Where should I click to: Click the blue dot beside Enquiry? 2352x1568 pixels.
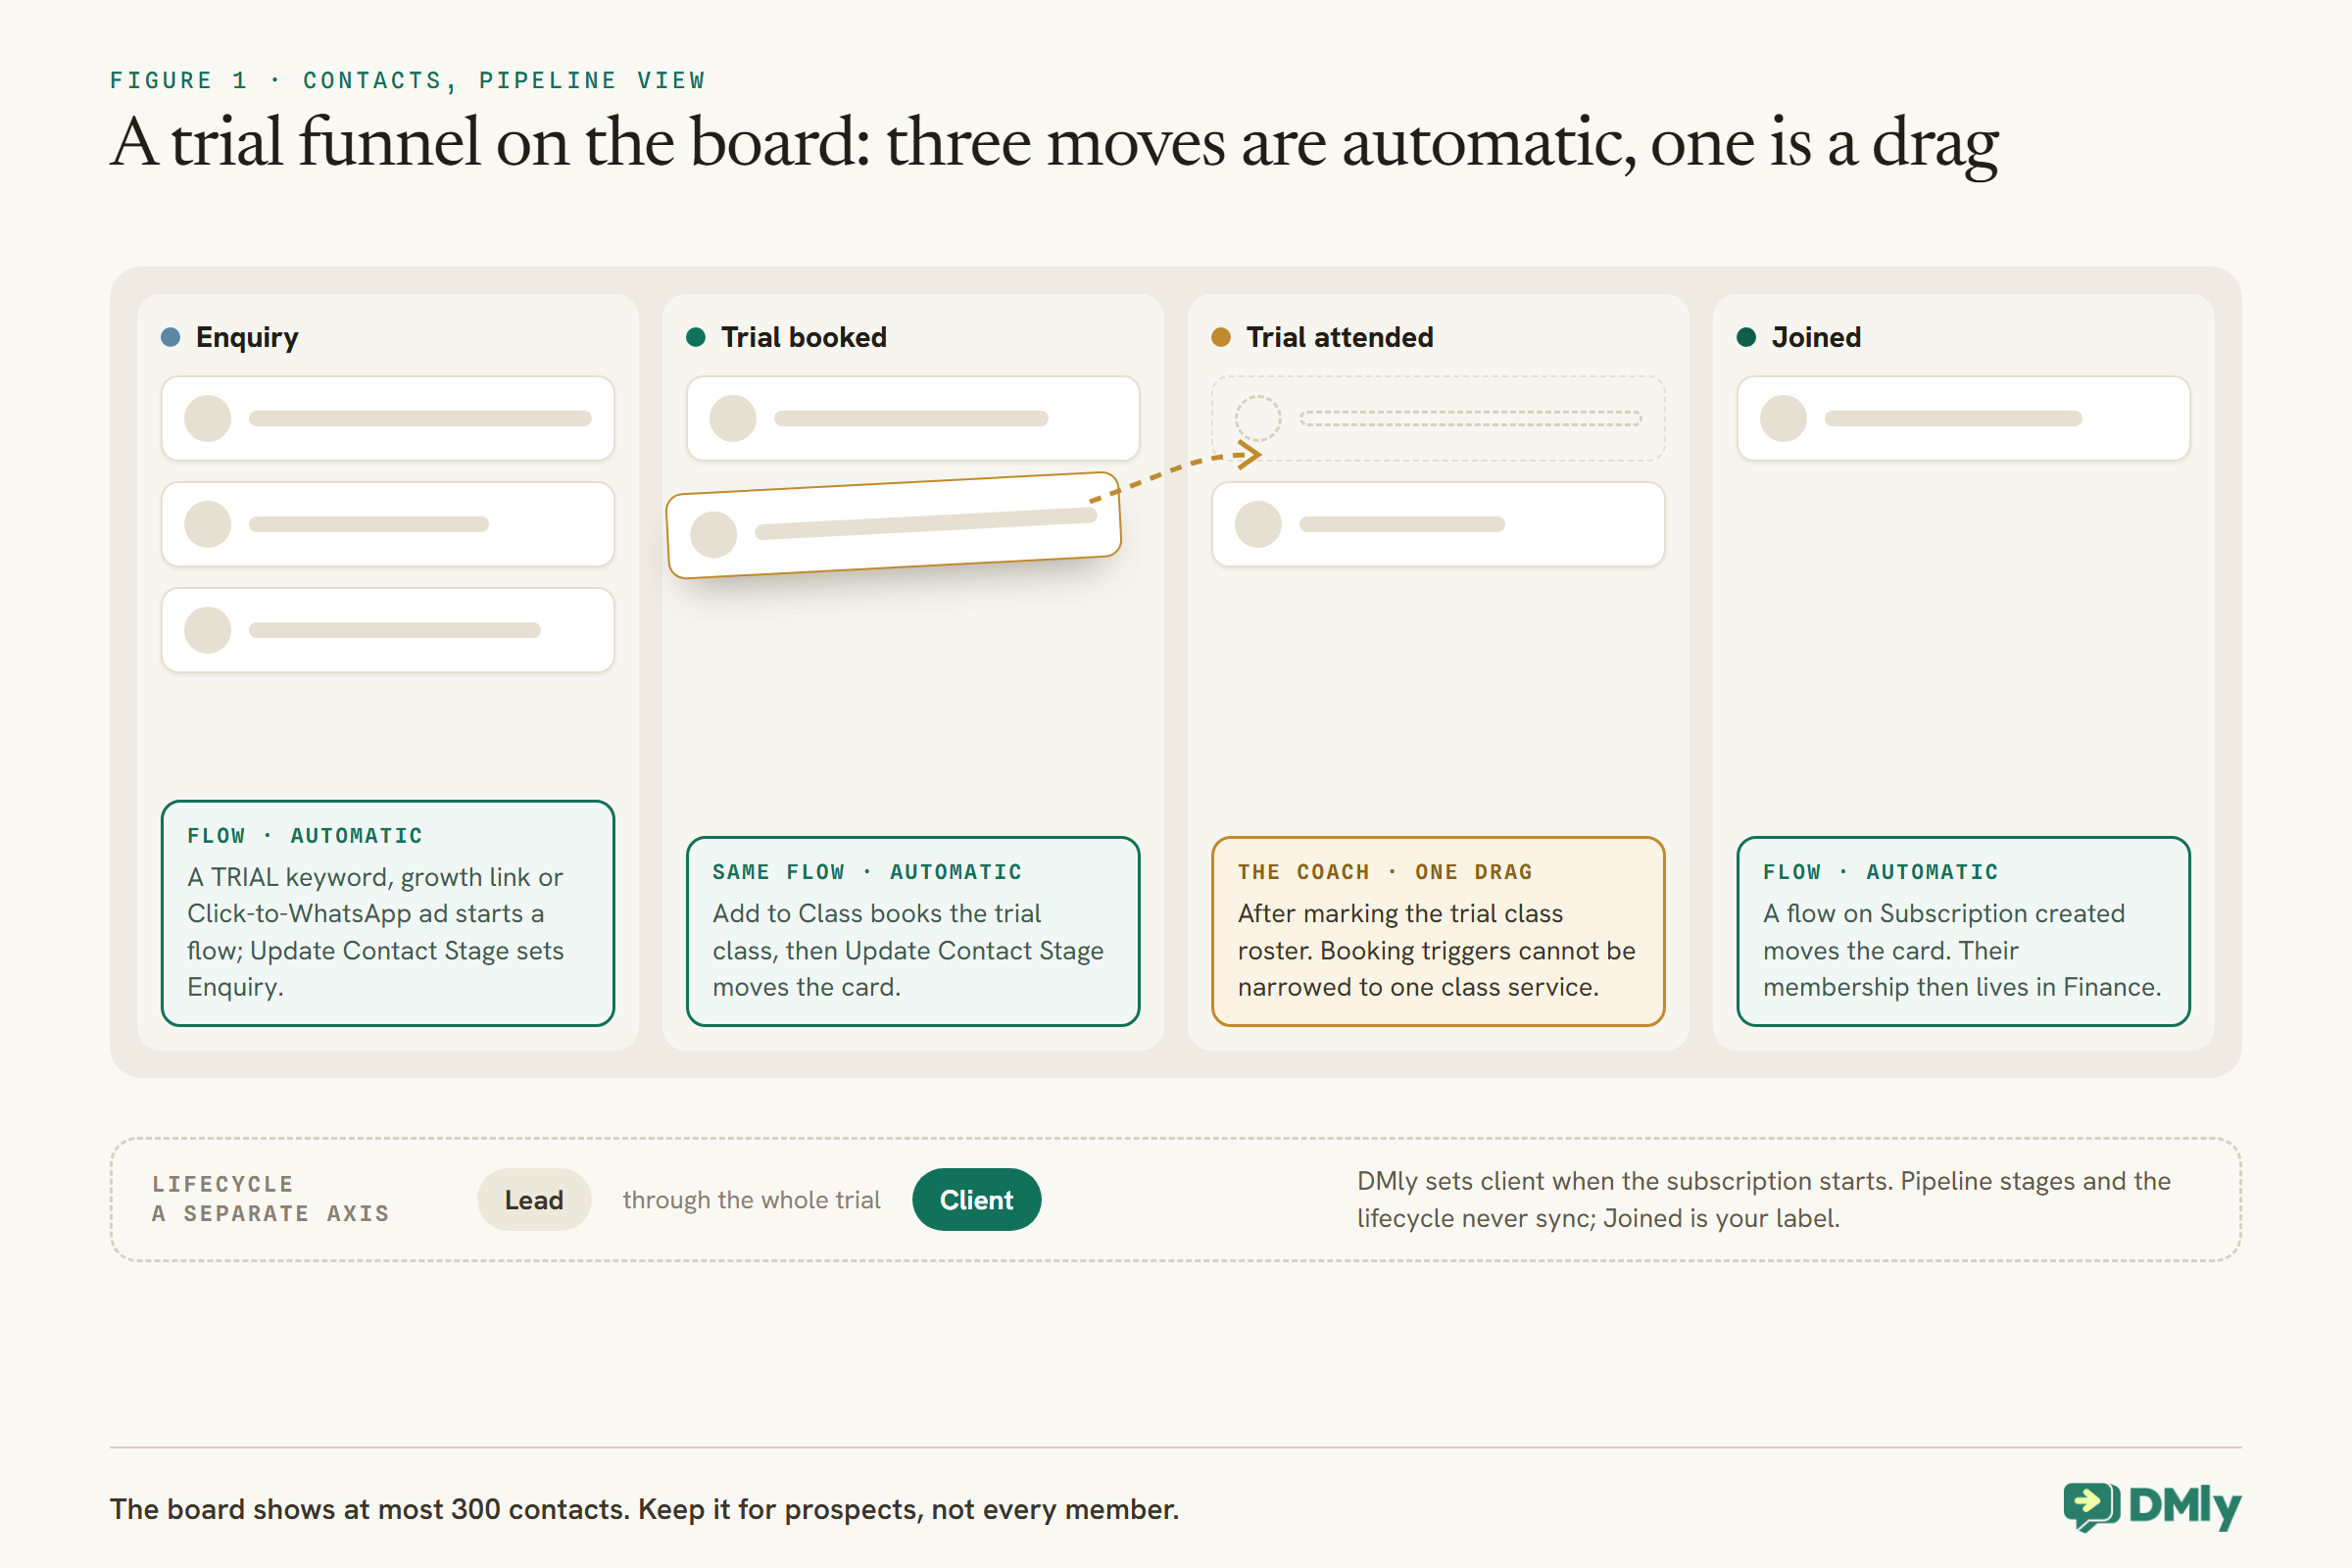click(x=171, y=337)
